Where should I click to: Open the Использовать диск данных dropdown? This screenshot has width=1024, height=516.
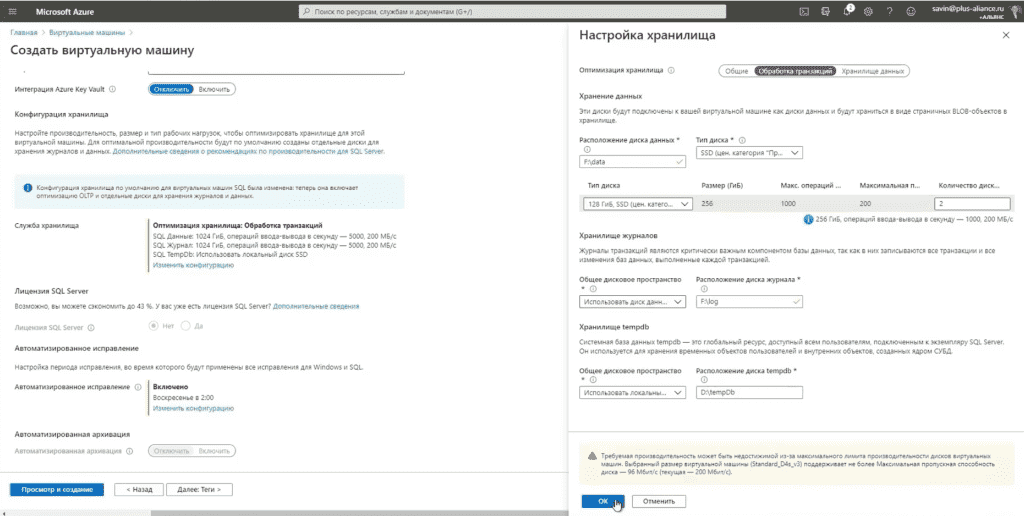click(x=632, y=302)
